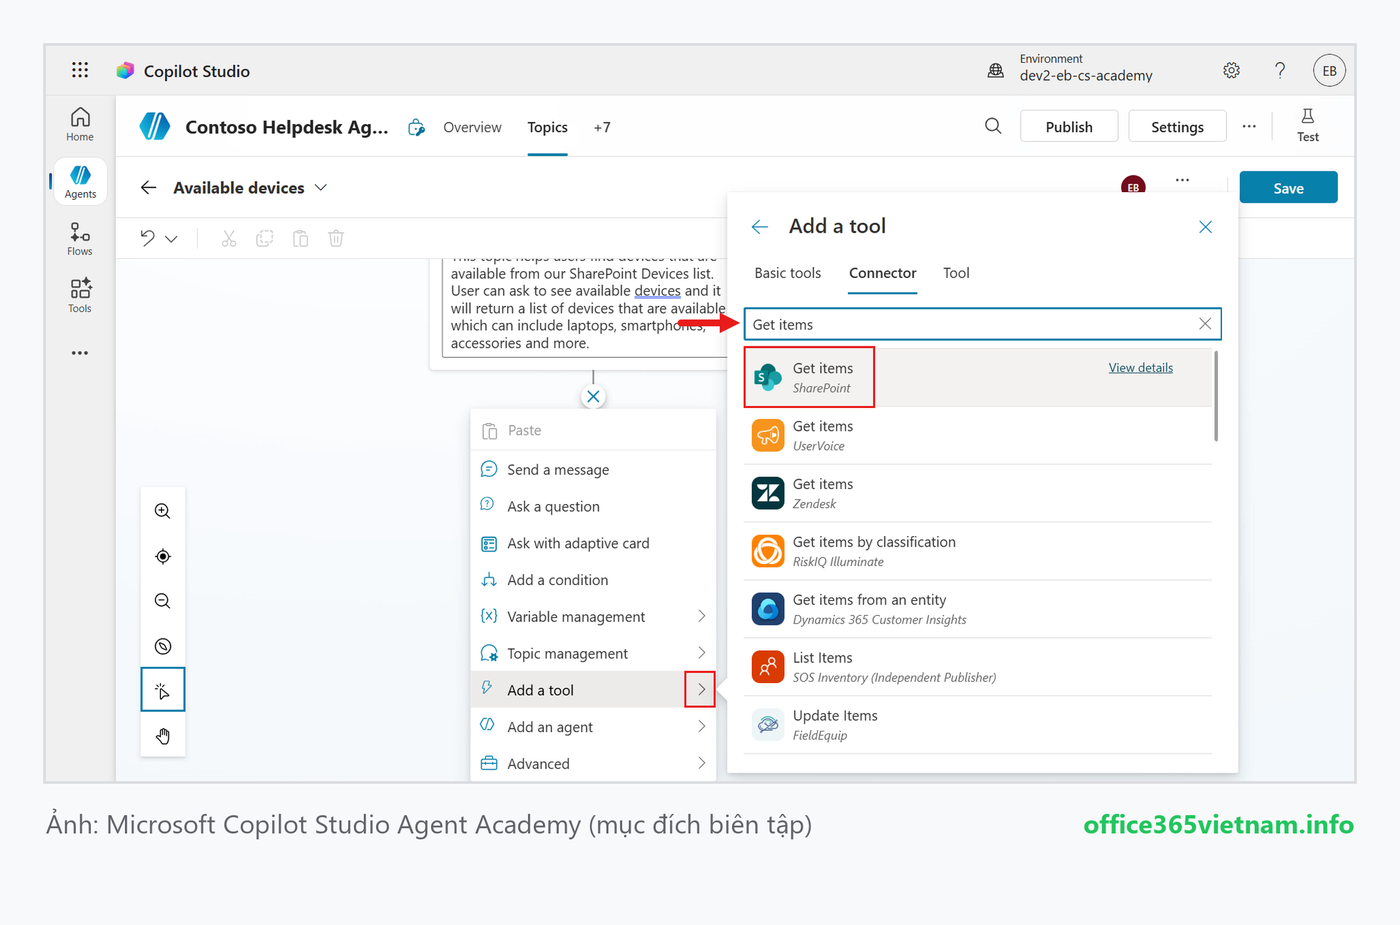Click the Publish button
Image resolution: width=1400 pixels, height=925 pixels.
1069,127
